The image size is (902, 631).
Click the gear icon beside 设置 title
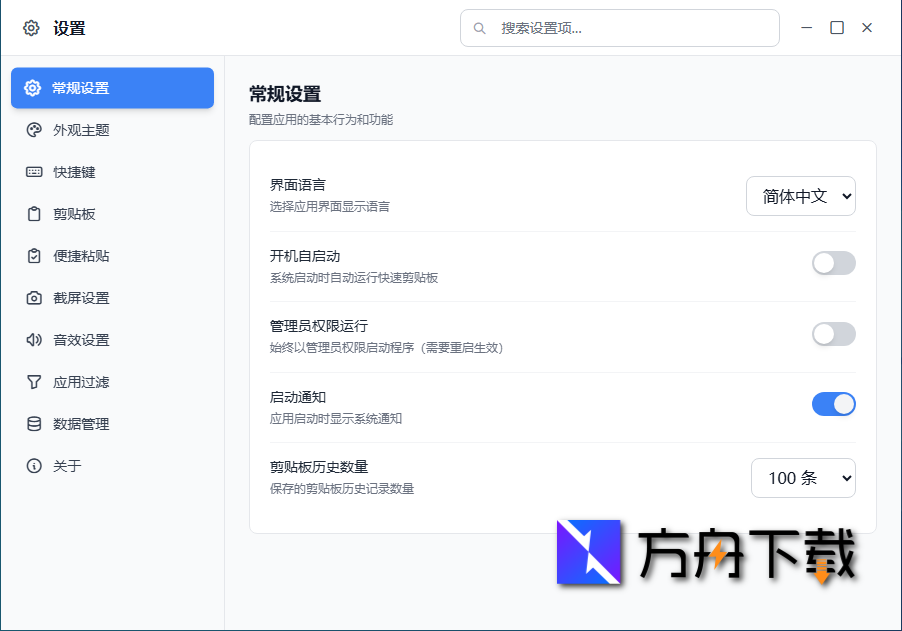click(29, 27)
